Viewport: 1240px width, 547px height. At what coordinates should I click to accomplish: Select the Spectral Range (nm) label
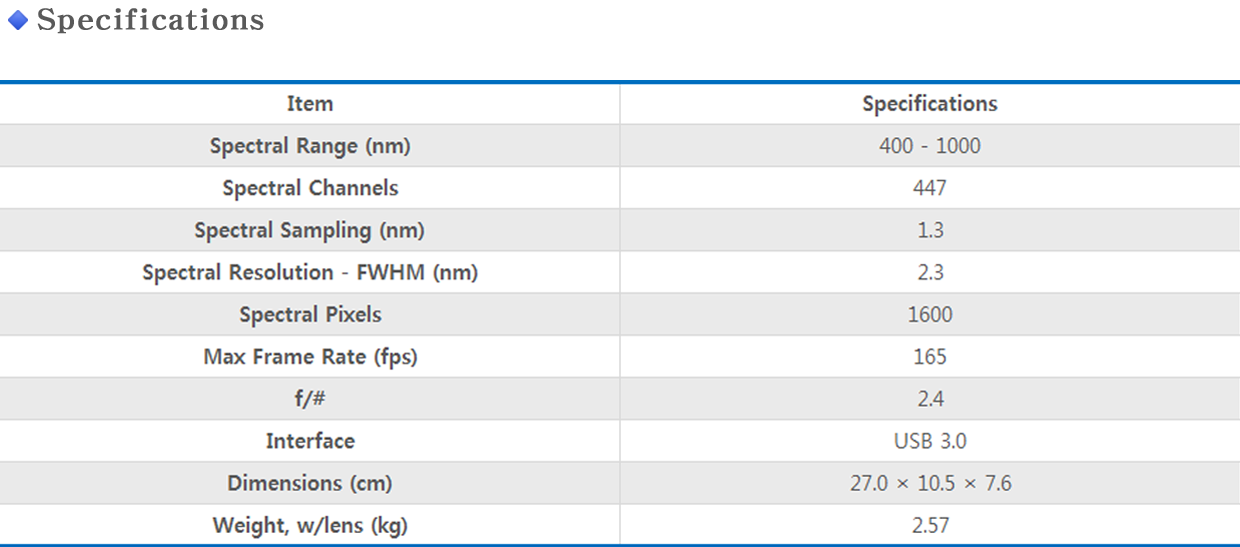click(310, 146)
